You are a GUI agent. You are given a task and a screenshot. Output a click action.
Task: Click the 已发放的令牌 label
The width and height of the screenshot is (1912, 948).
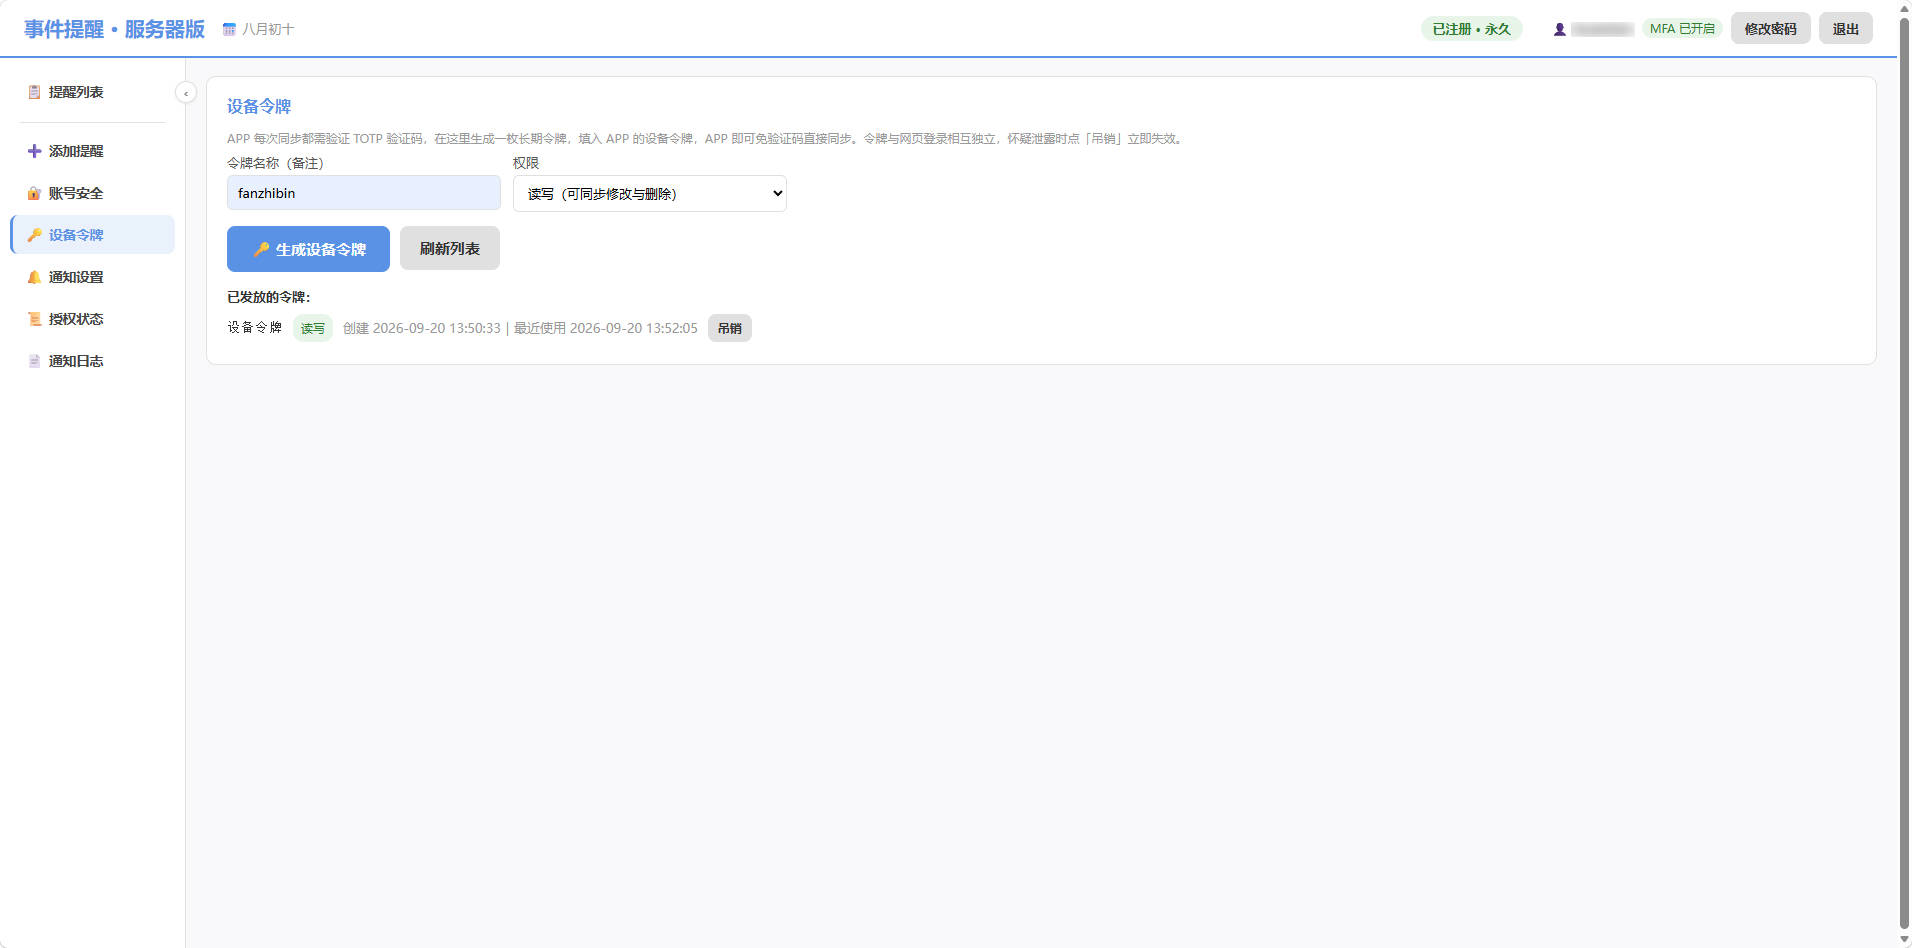(x=269, y=297)
